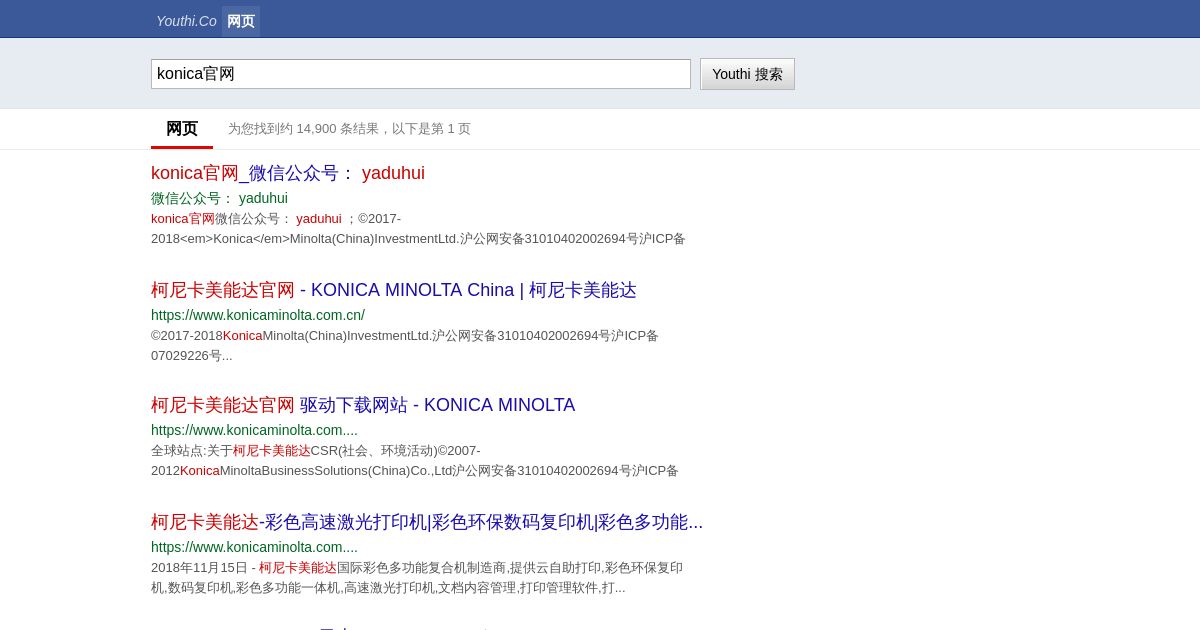Viewport: 1200px width, 630px height.
Task: Select the 网页 results tab under search
Action: coord(182,129)
